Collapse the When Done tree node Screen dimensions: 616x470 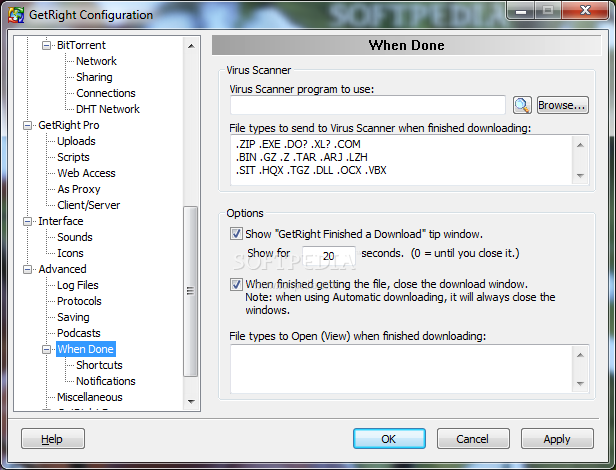tap(46, 349)
